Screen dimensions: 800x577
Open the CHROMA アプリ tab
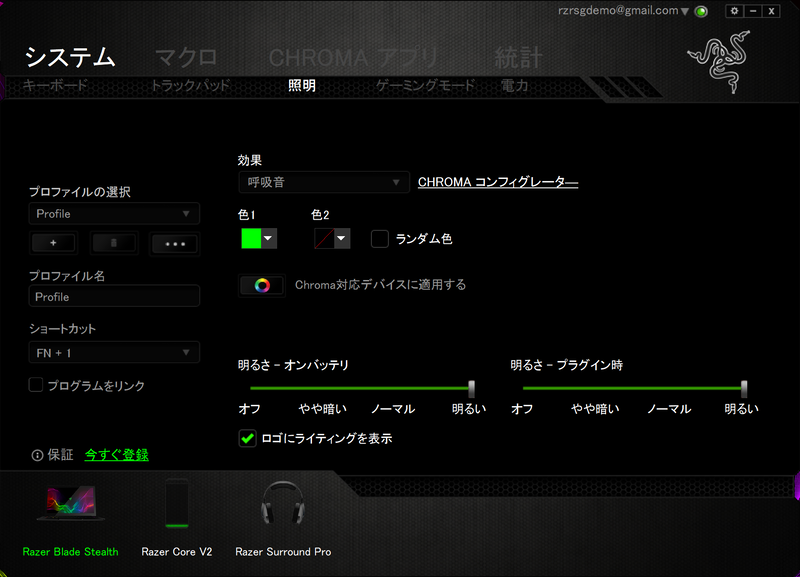354,57
